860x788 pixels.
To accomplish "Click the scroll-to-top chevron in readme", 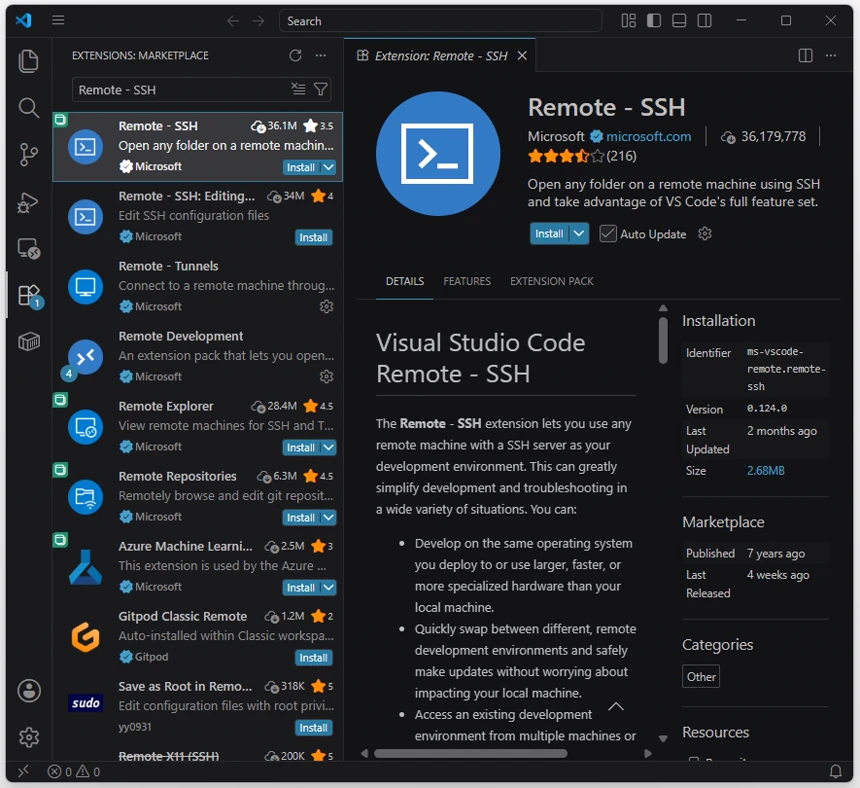I will [x=616, y=706].
